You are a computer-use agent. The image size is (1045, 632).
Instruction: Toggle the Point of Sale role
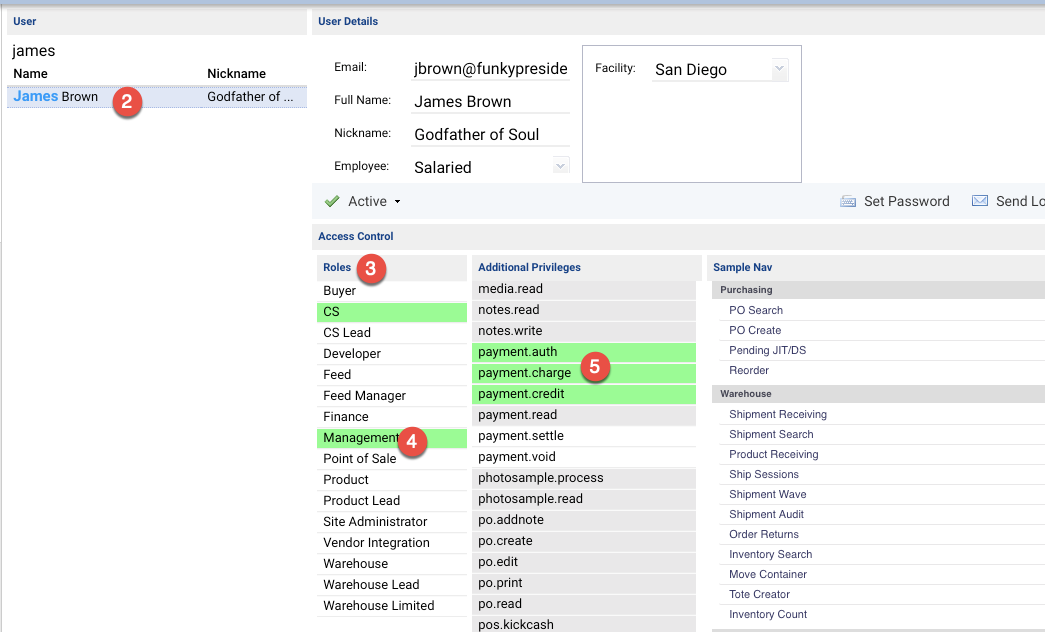[392, 459]
